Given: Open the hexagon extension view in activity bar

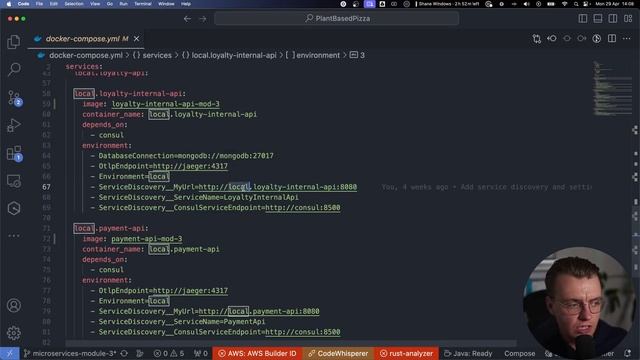Looking at the screenshot, I should (x=14, y=209).
